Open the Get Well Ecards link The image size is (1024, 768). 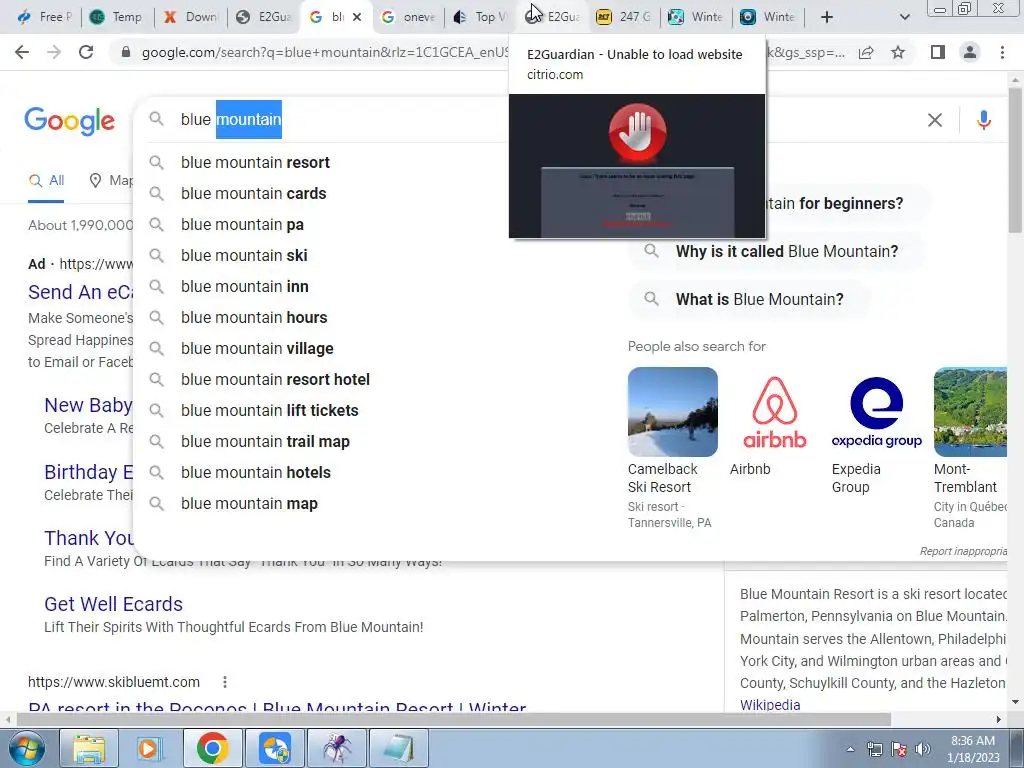point(114,604)
